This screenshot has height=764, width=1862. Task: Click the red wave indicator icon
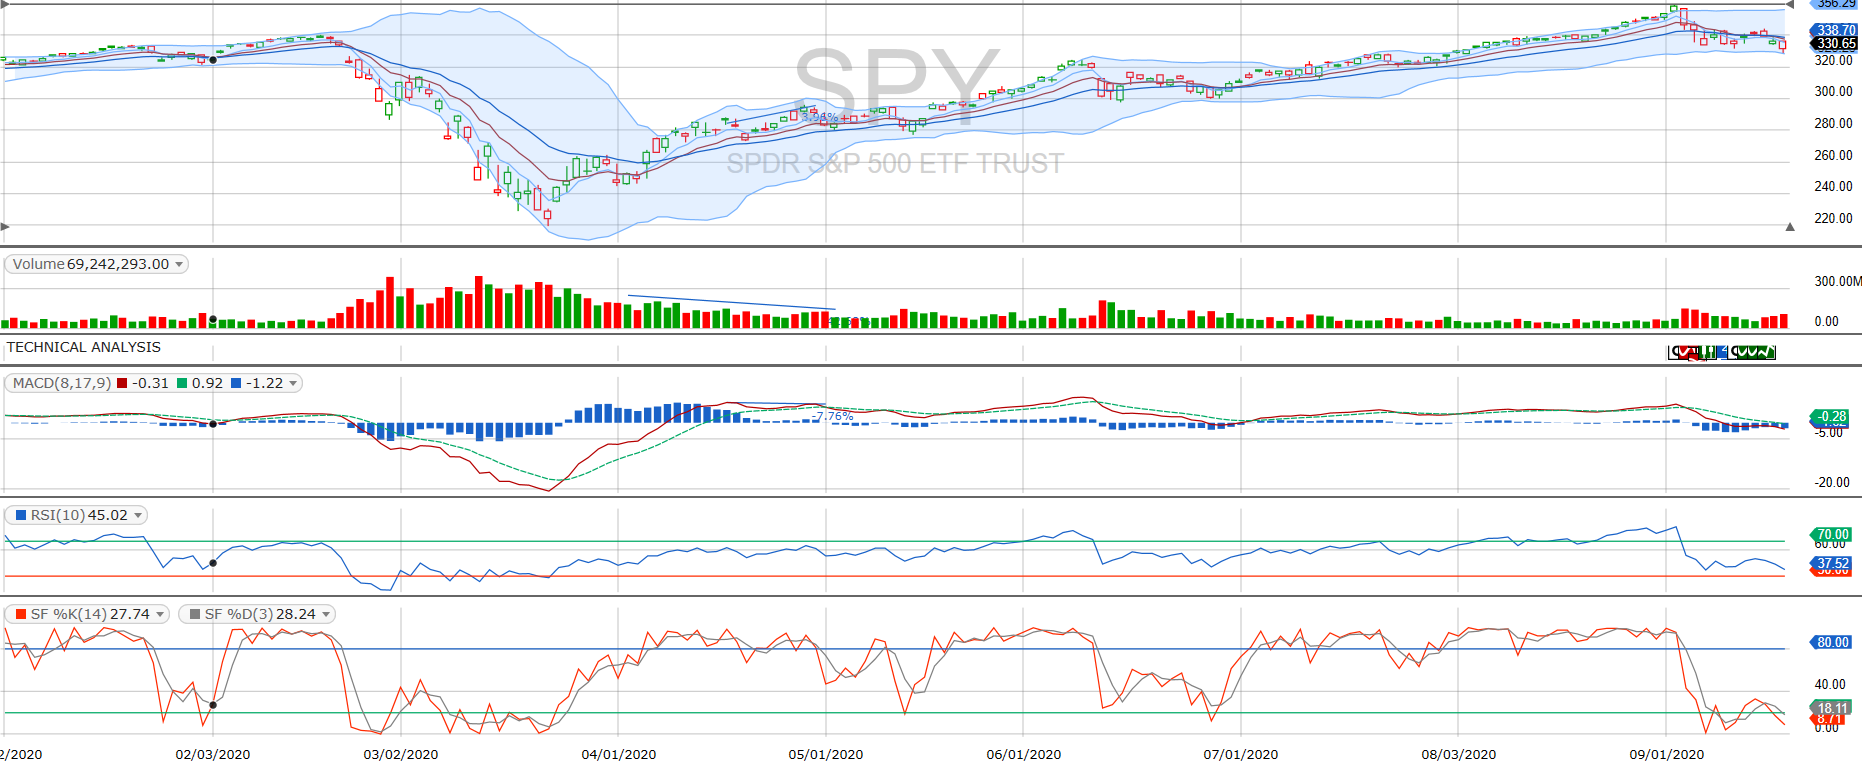(1685, 352)
